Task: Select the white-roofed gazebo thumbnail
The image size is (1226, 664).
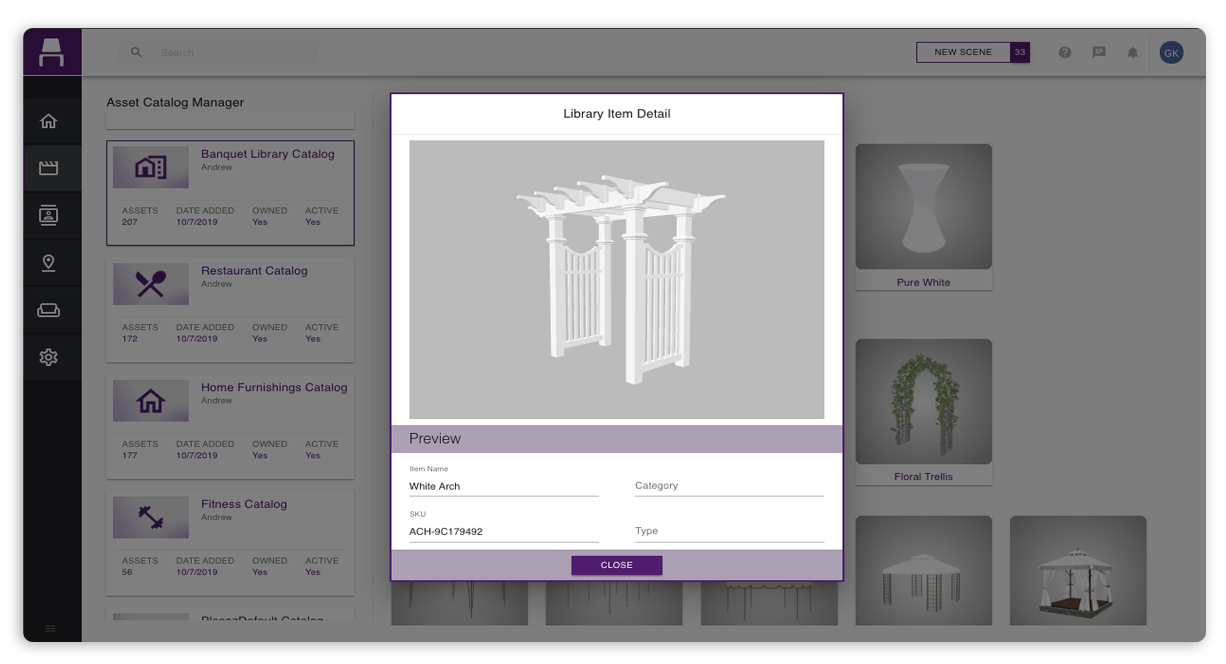Action: 924,570
